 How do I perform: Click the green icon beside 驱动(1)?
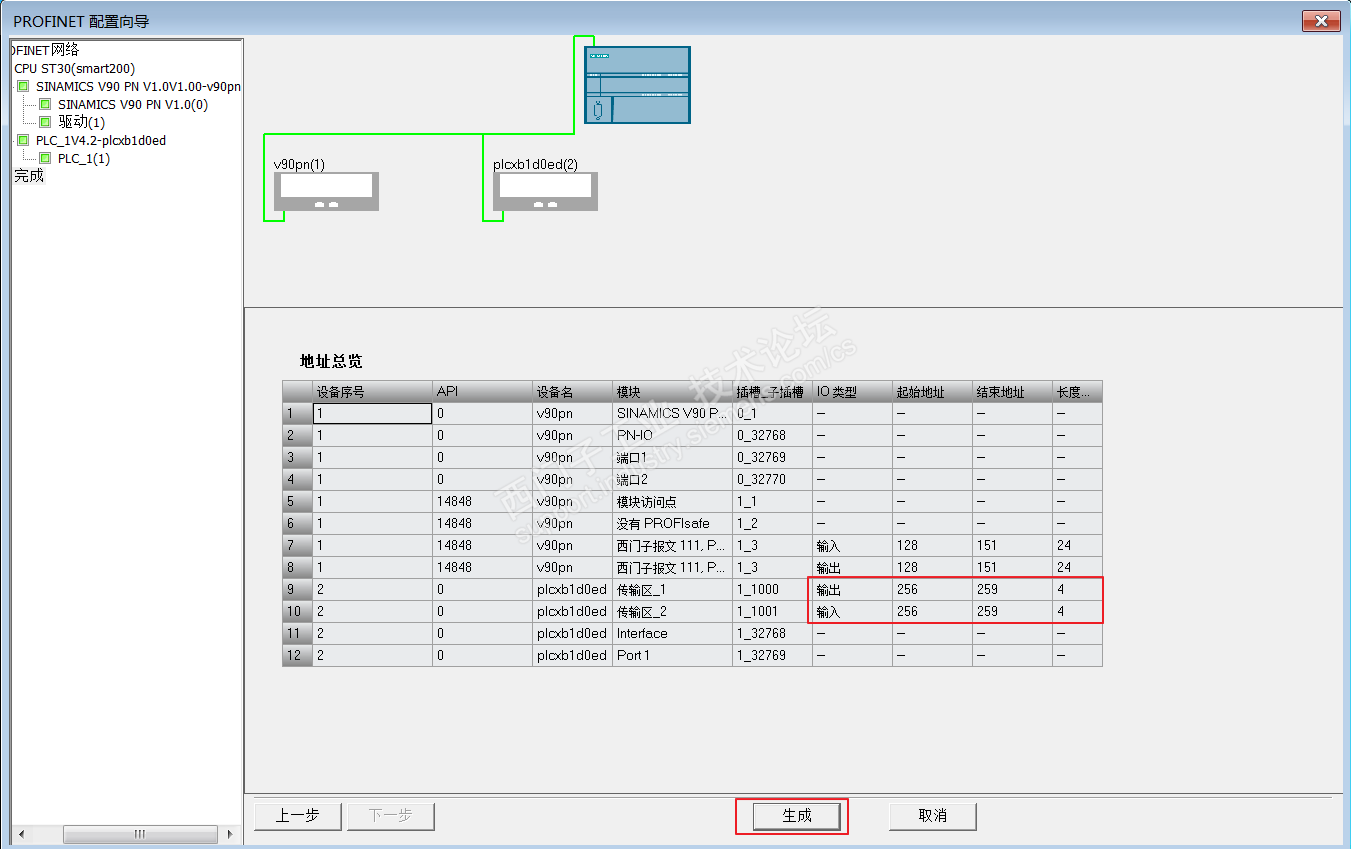pos(45,122)
